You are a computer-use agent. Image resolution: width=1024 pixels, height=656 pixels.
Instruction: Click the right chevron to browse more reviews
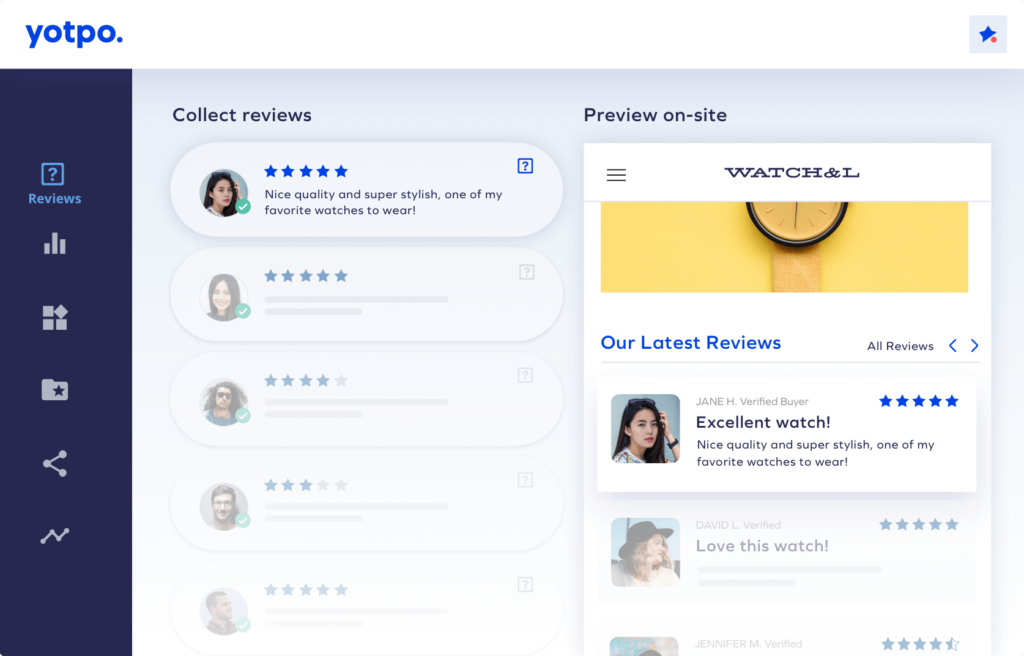(975, 345)
